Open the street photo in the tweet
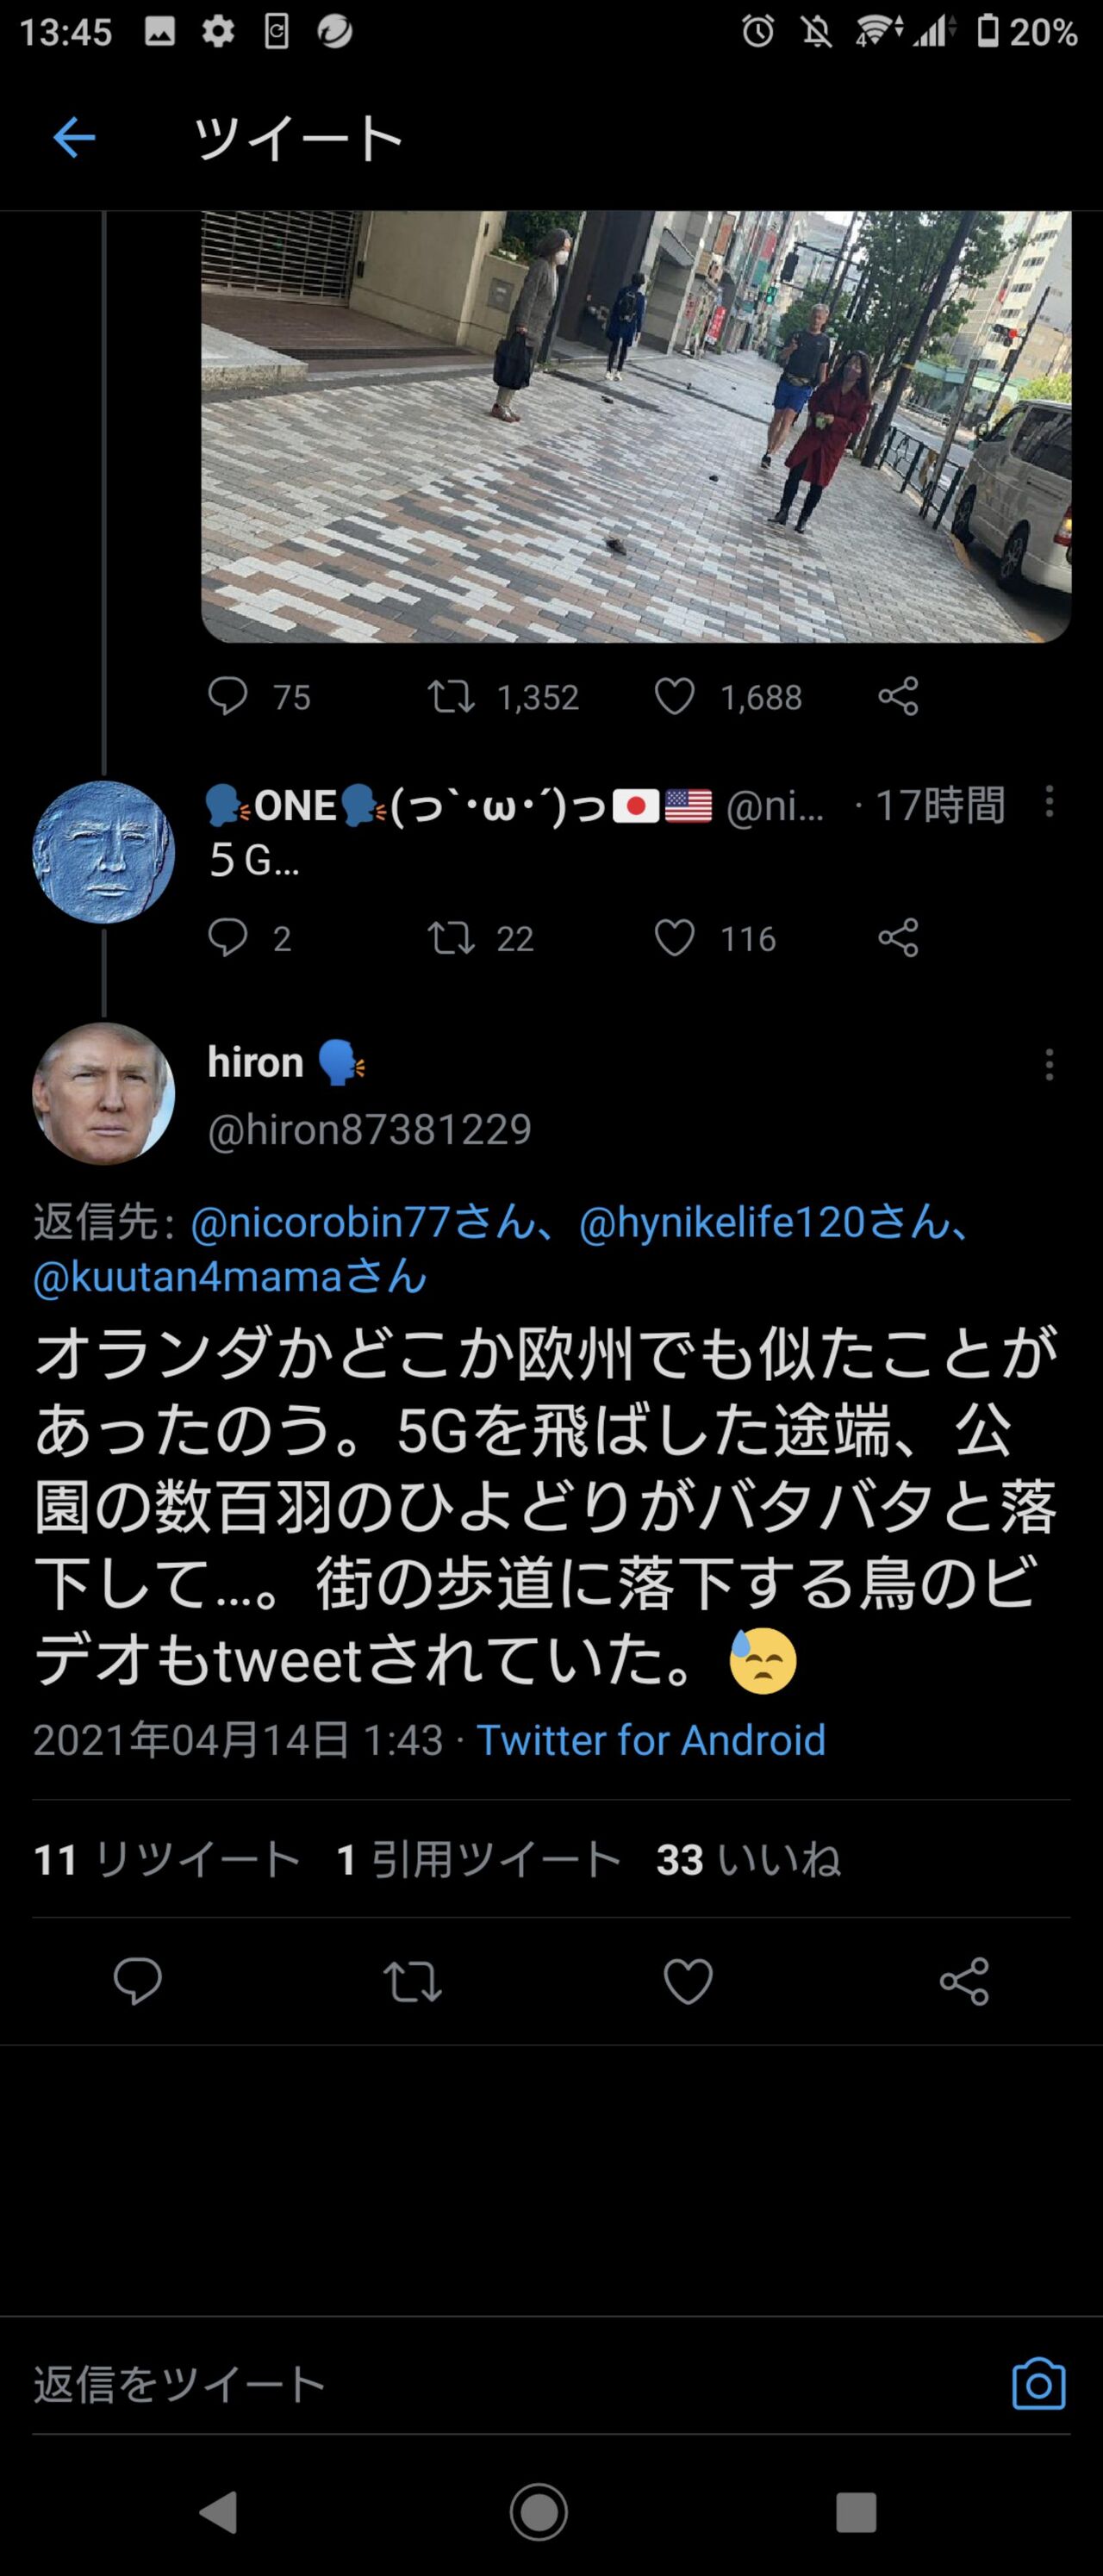1103x2576 pixels. point(636,425)
